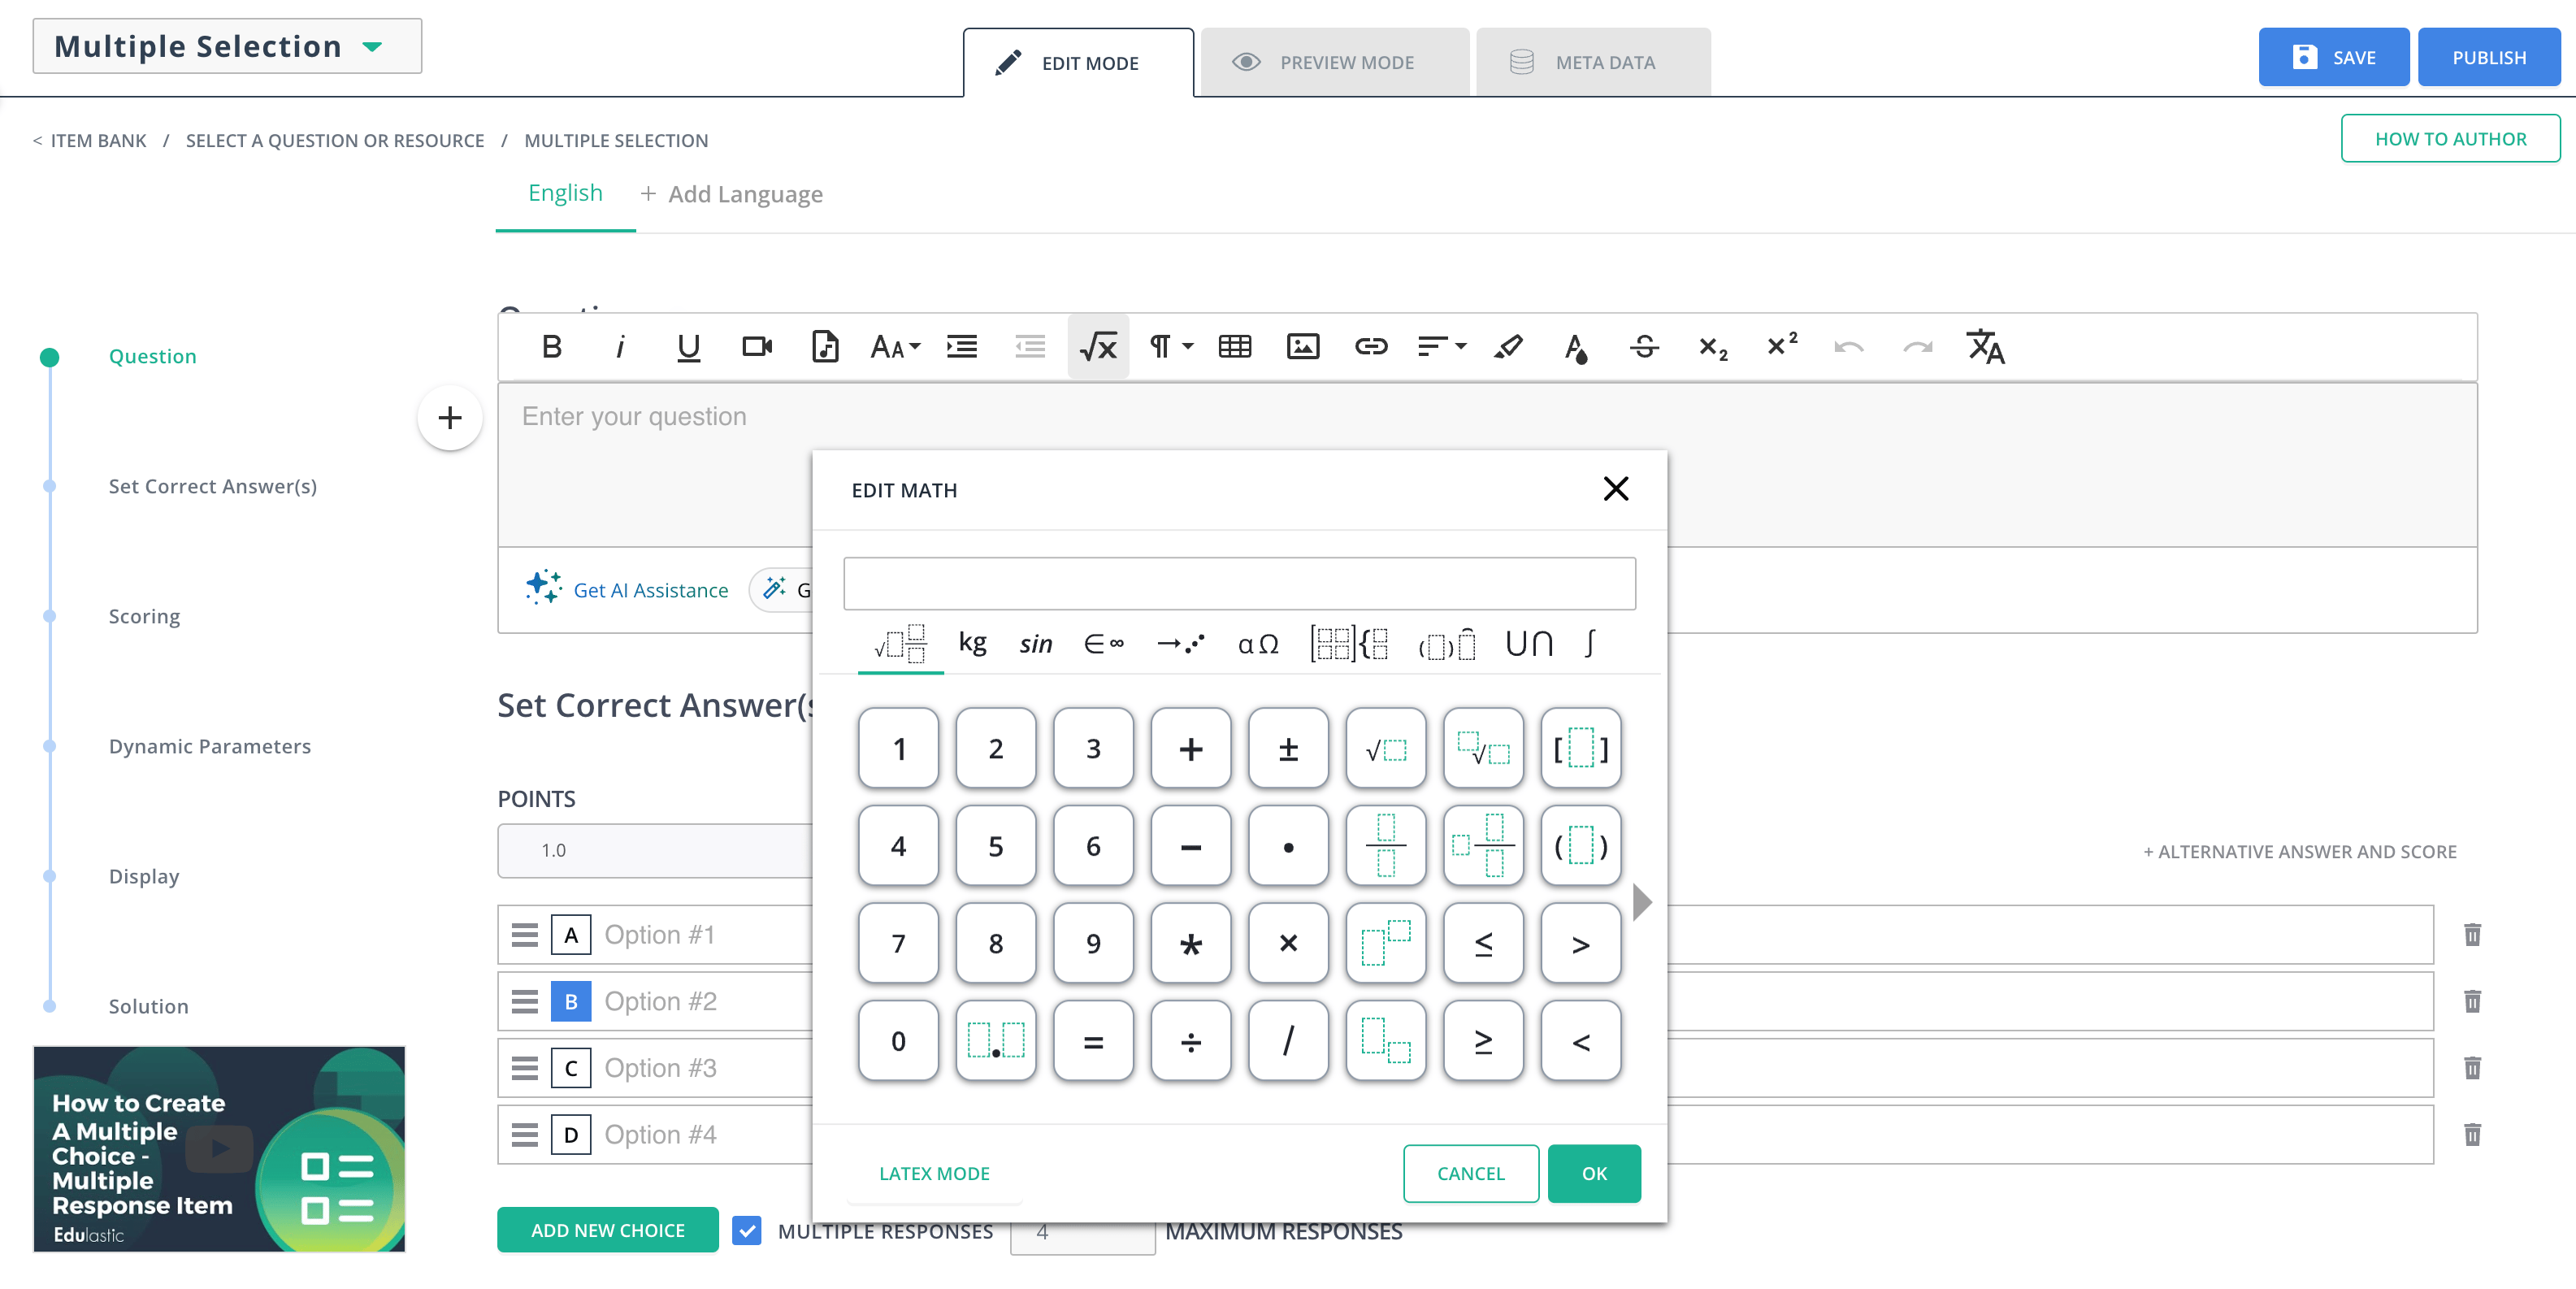Decrease indent of text
This screenshot has width=2576, height=1289.
click(x=1030, y=347)
